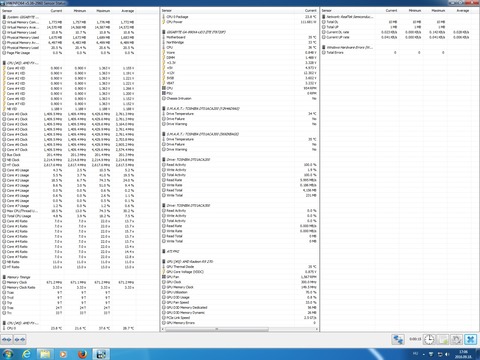
Task: Select the GPU Memory Clock row
Action: [239, 287]
